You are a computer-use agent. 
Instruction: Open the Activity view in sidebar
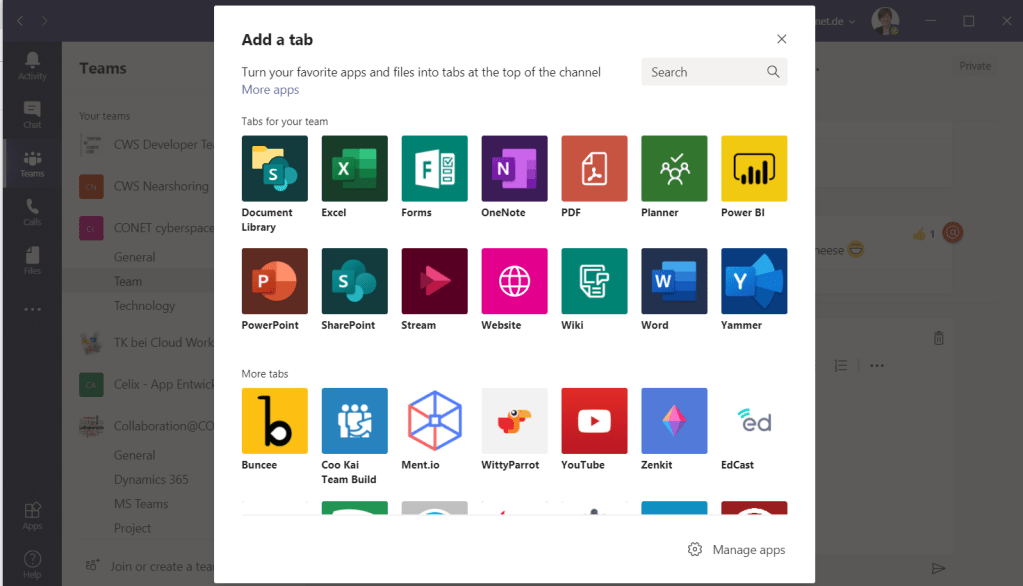tap(32, 66)
